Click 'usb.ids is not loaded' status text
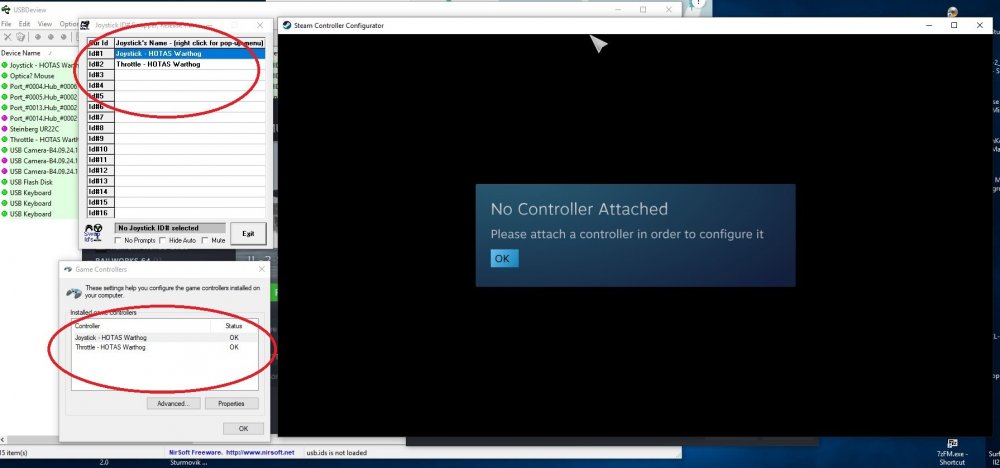Image resolution: width=1000 pixels, height=468 pixels. tap(336, 453)
